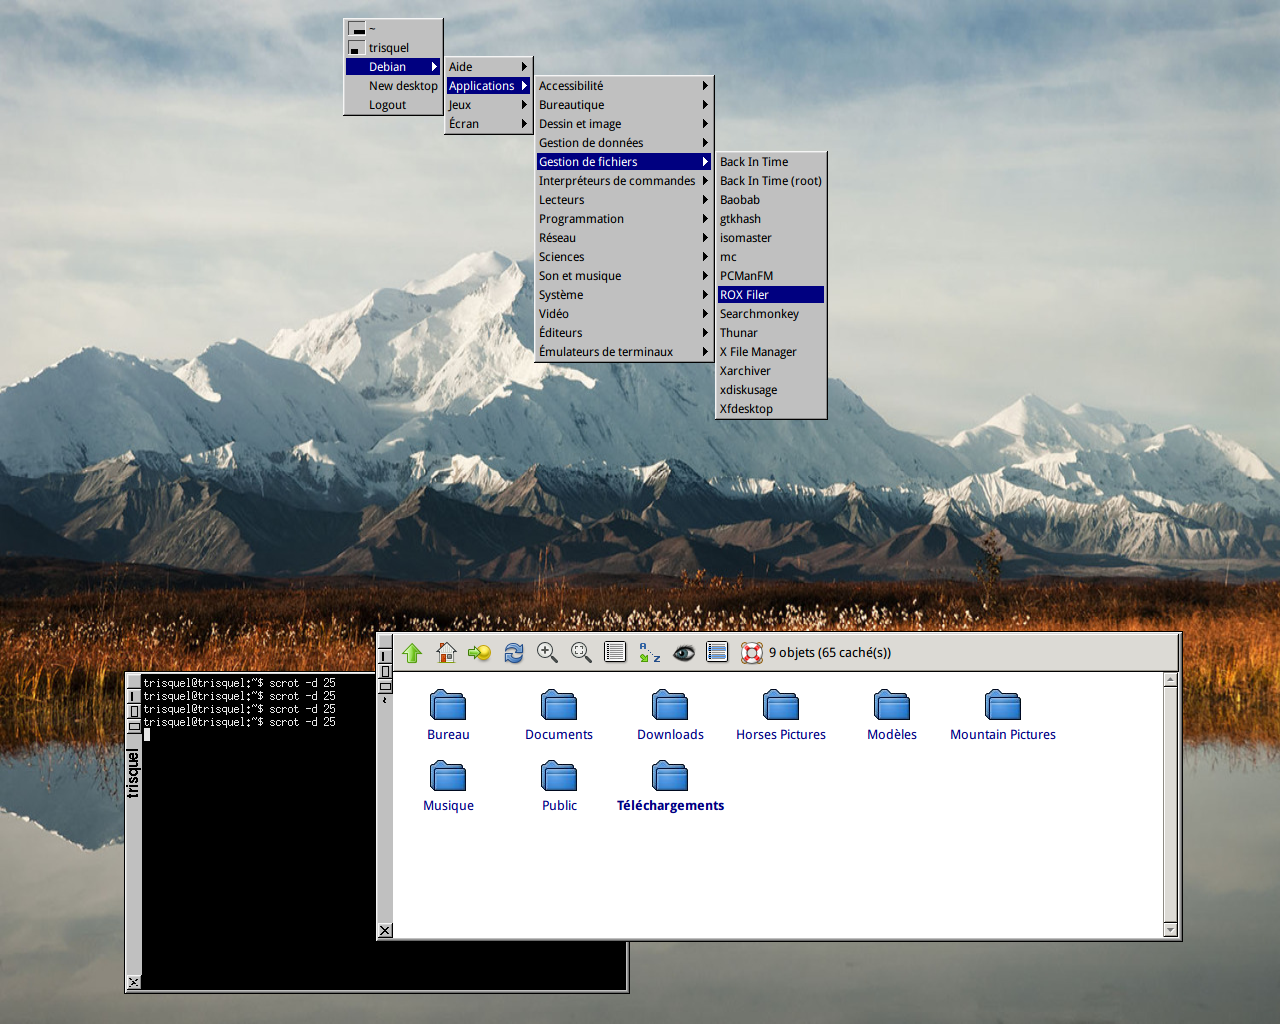The width and height of the screenshot is (1280, 1024).
Task: Choose New desktop from root menu
Action: click(x=393, y=86)
